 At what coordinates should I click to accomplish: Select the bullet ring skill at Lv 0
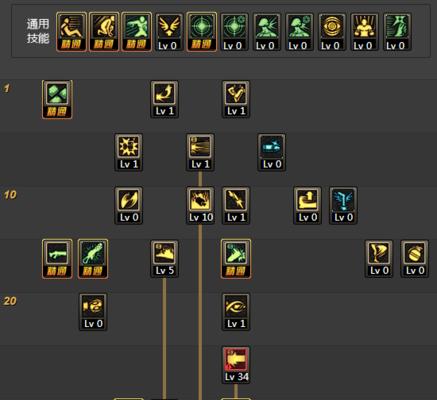(x=93, y=311)
